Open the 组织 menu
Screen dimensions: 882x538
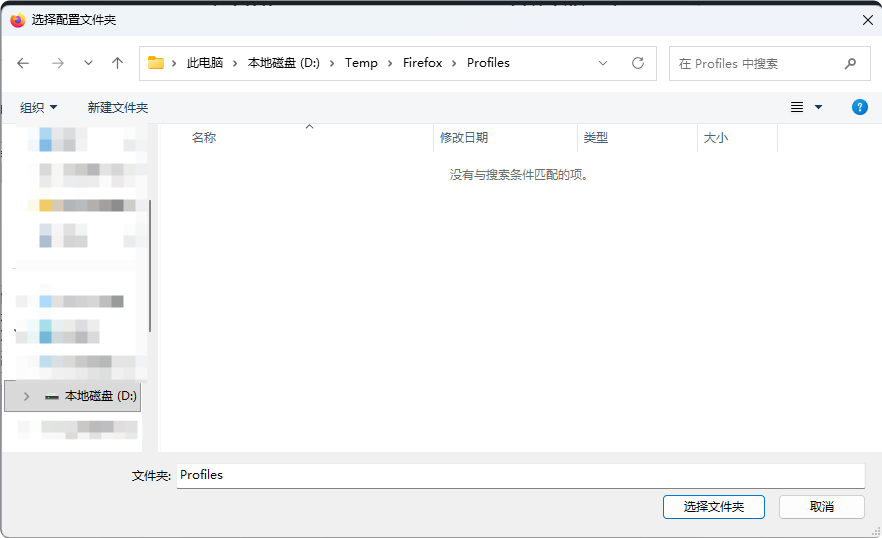(x=38, y=107)
